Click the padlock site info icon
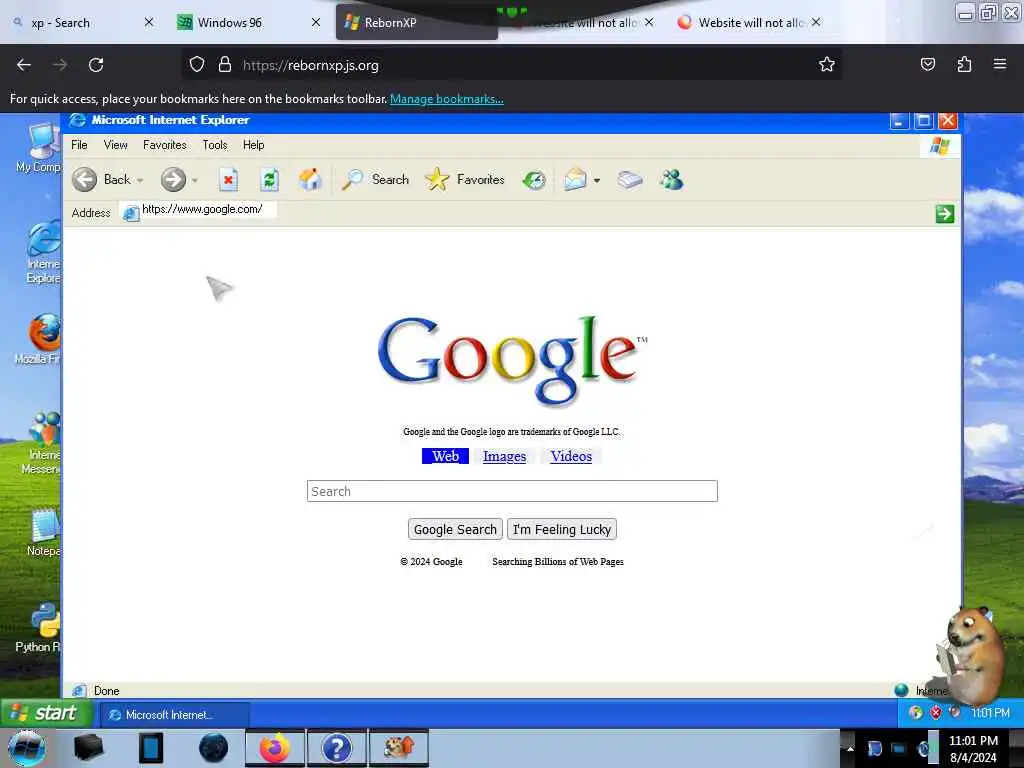 pyautogui.click(x=225, y=65)
